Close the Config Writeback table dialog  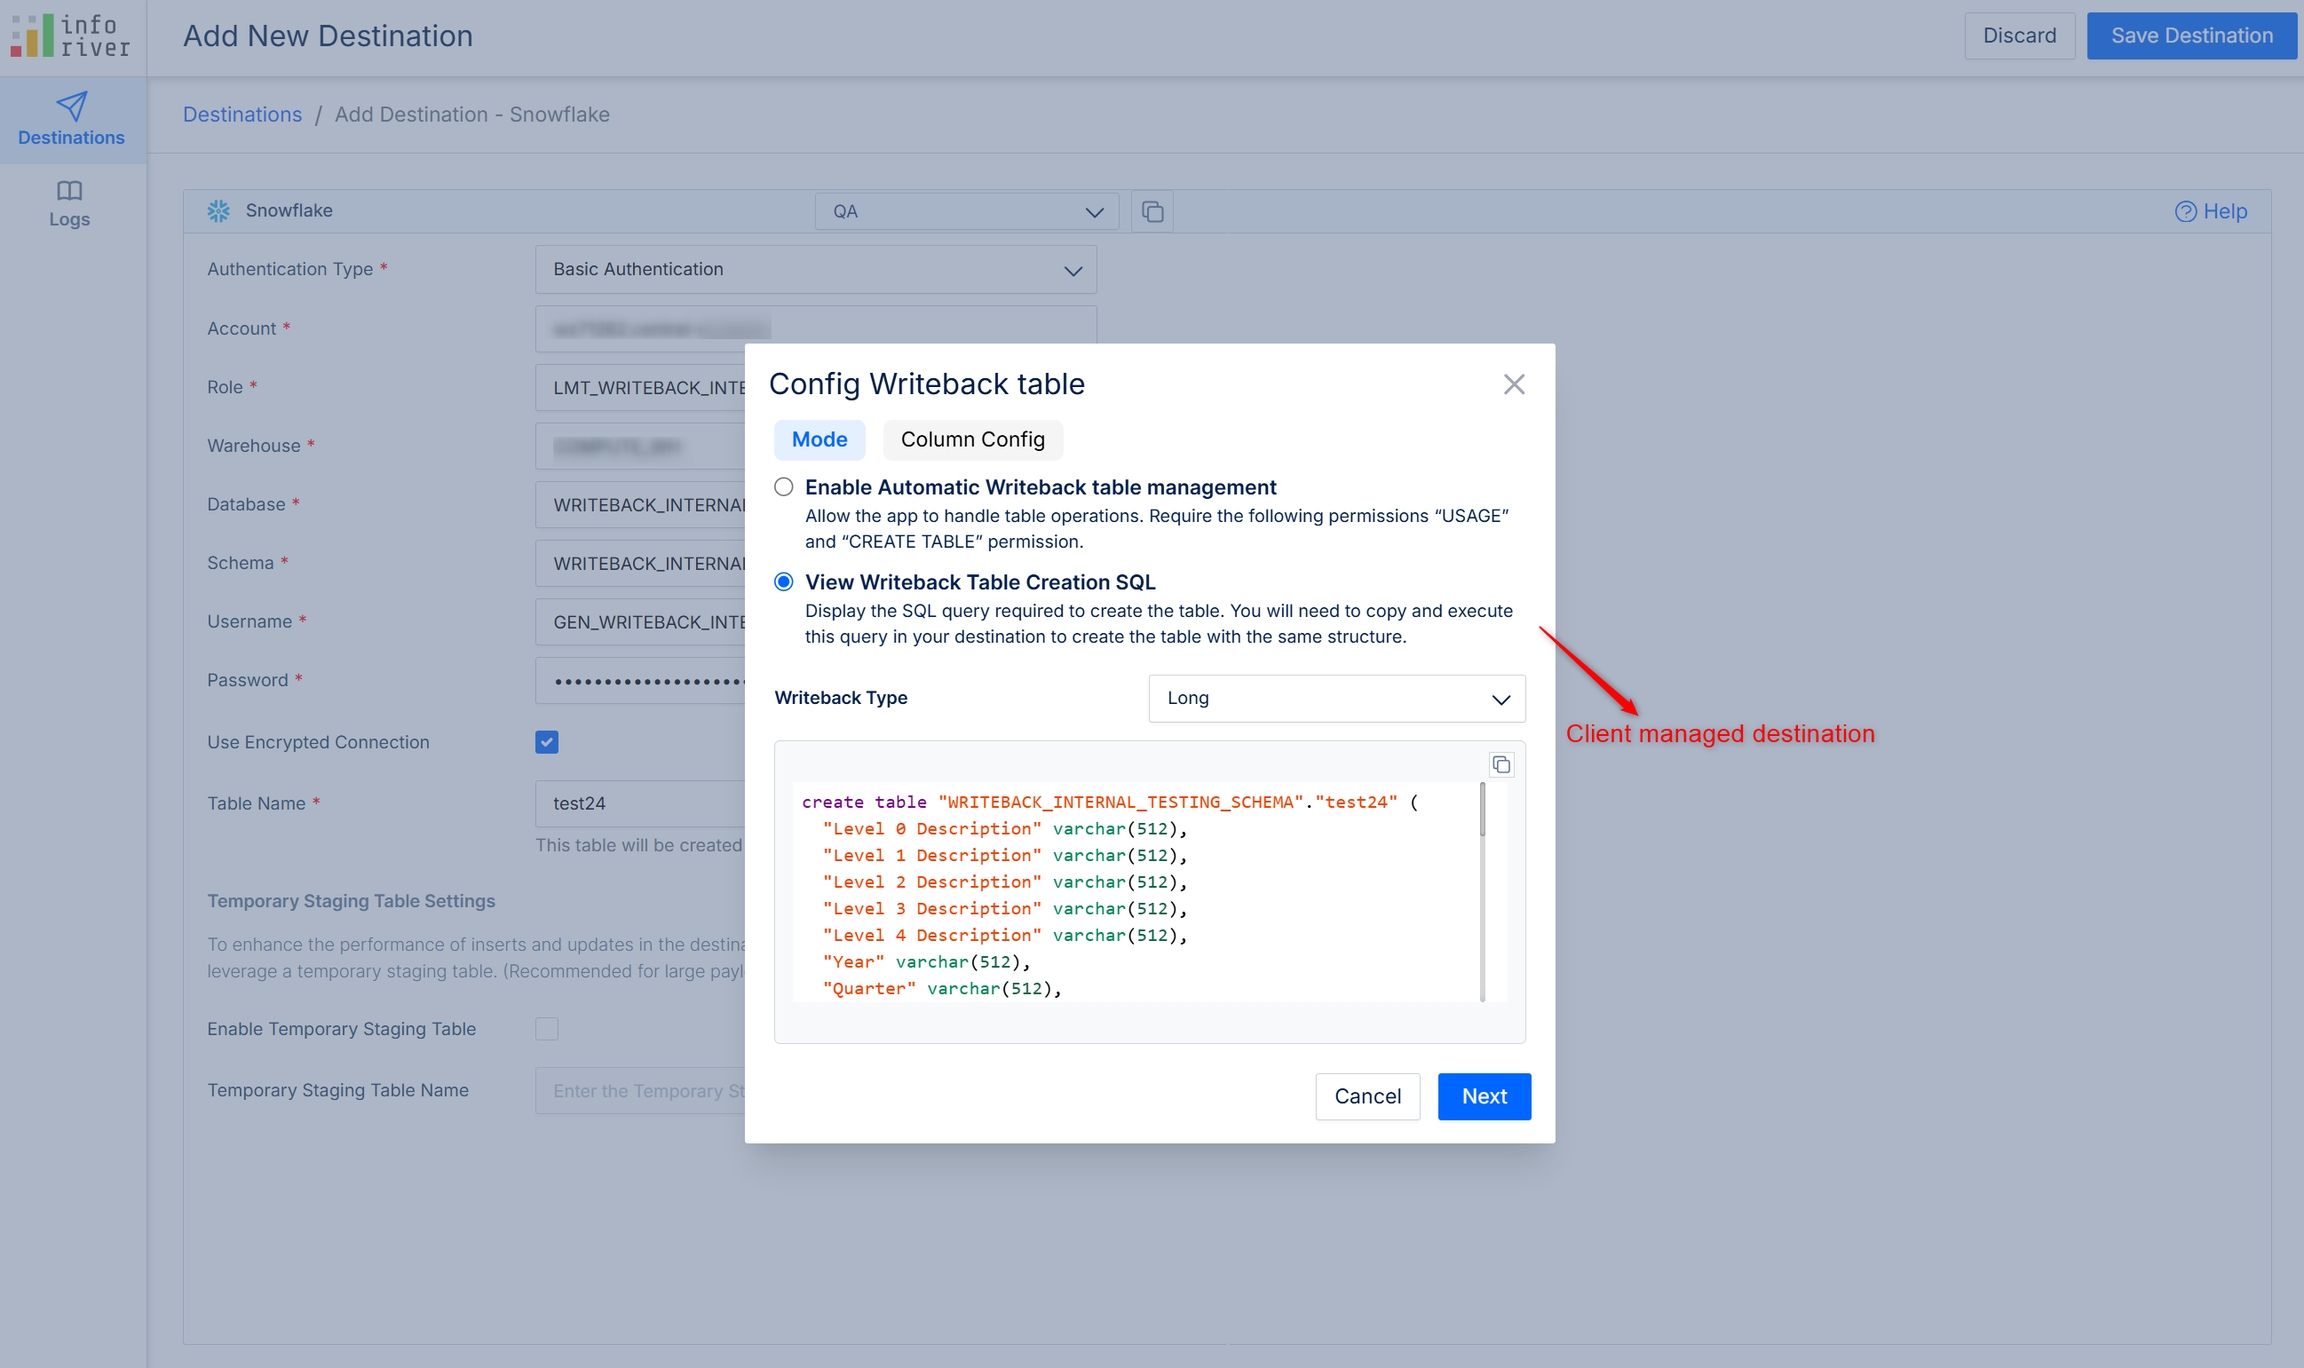1514,384
